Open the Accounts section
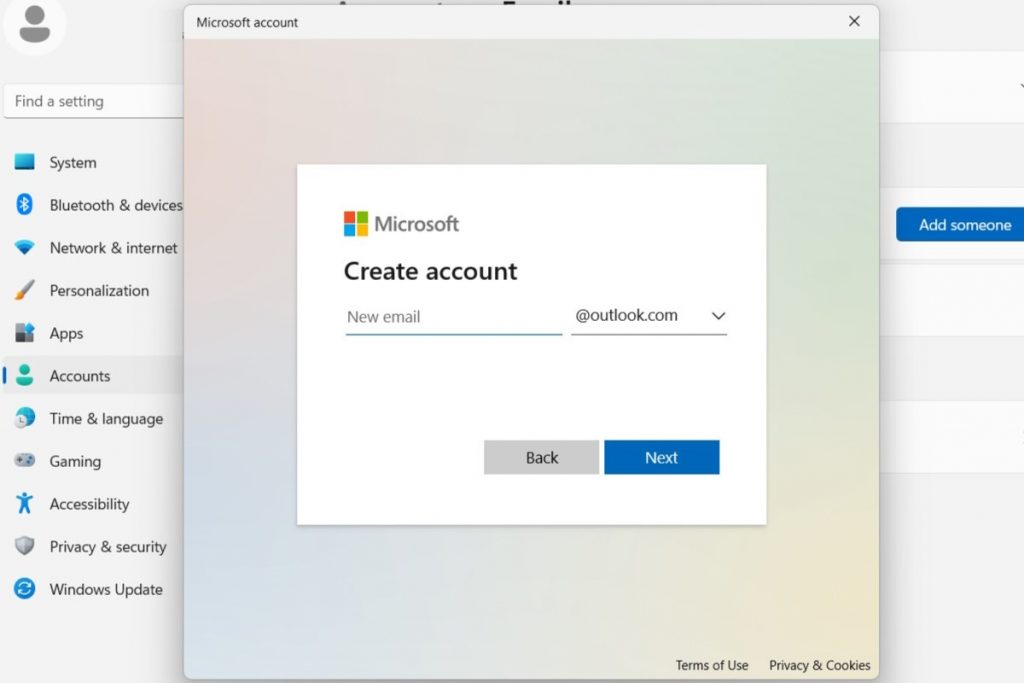 [25, 376]
